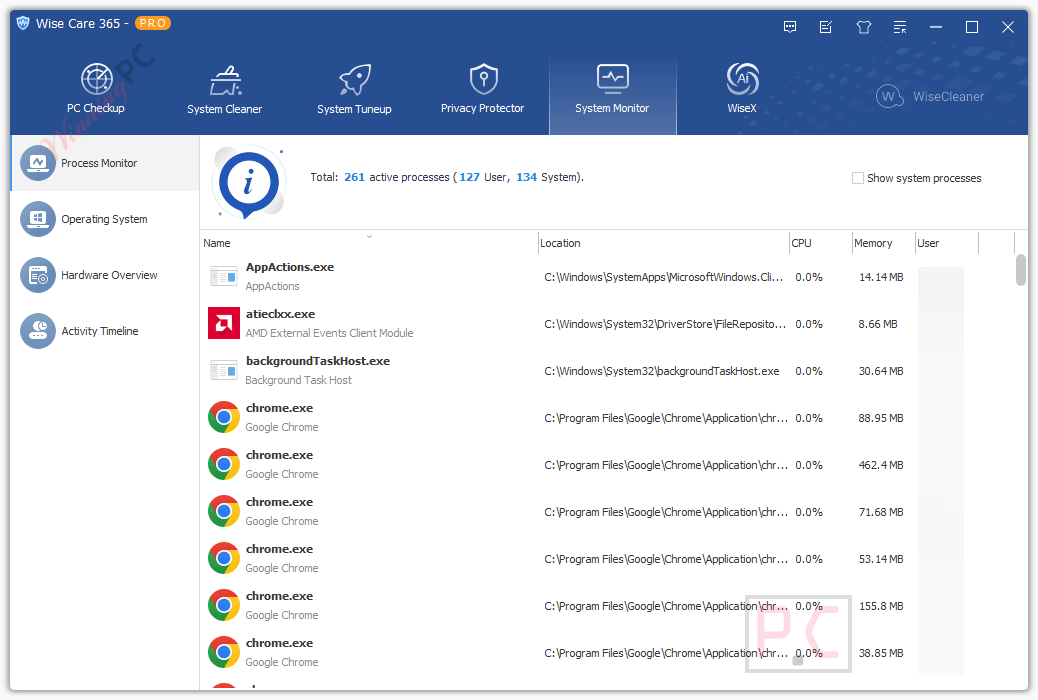Screen dimensions: 1038x700
Task: Click the Wise Care 365 shield logo
Action: click(x=23, y=23)
